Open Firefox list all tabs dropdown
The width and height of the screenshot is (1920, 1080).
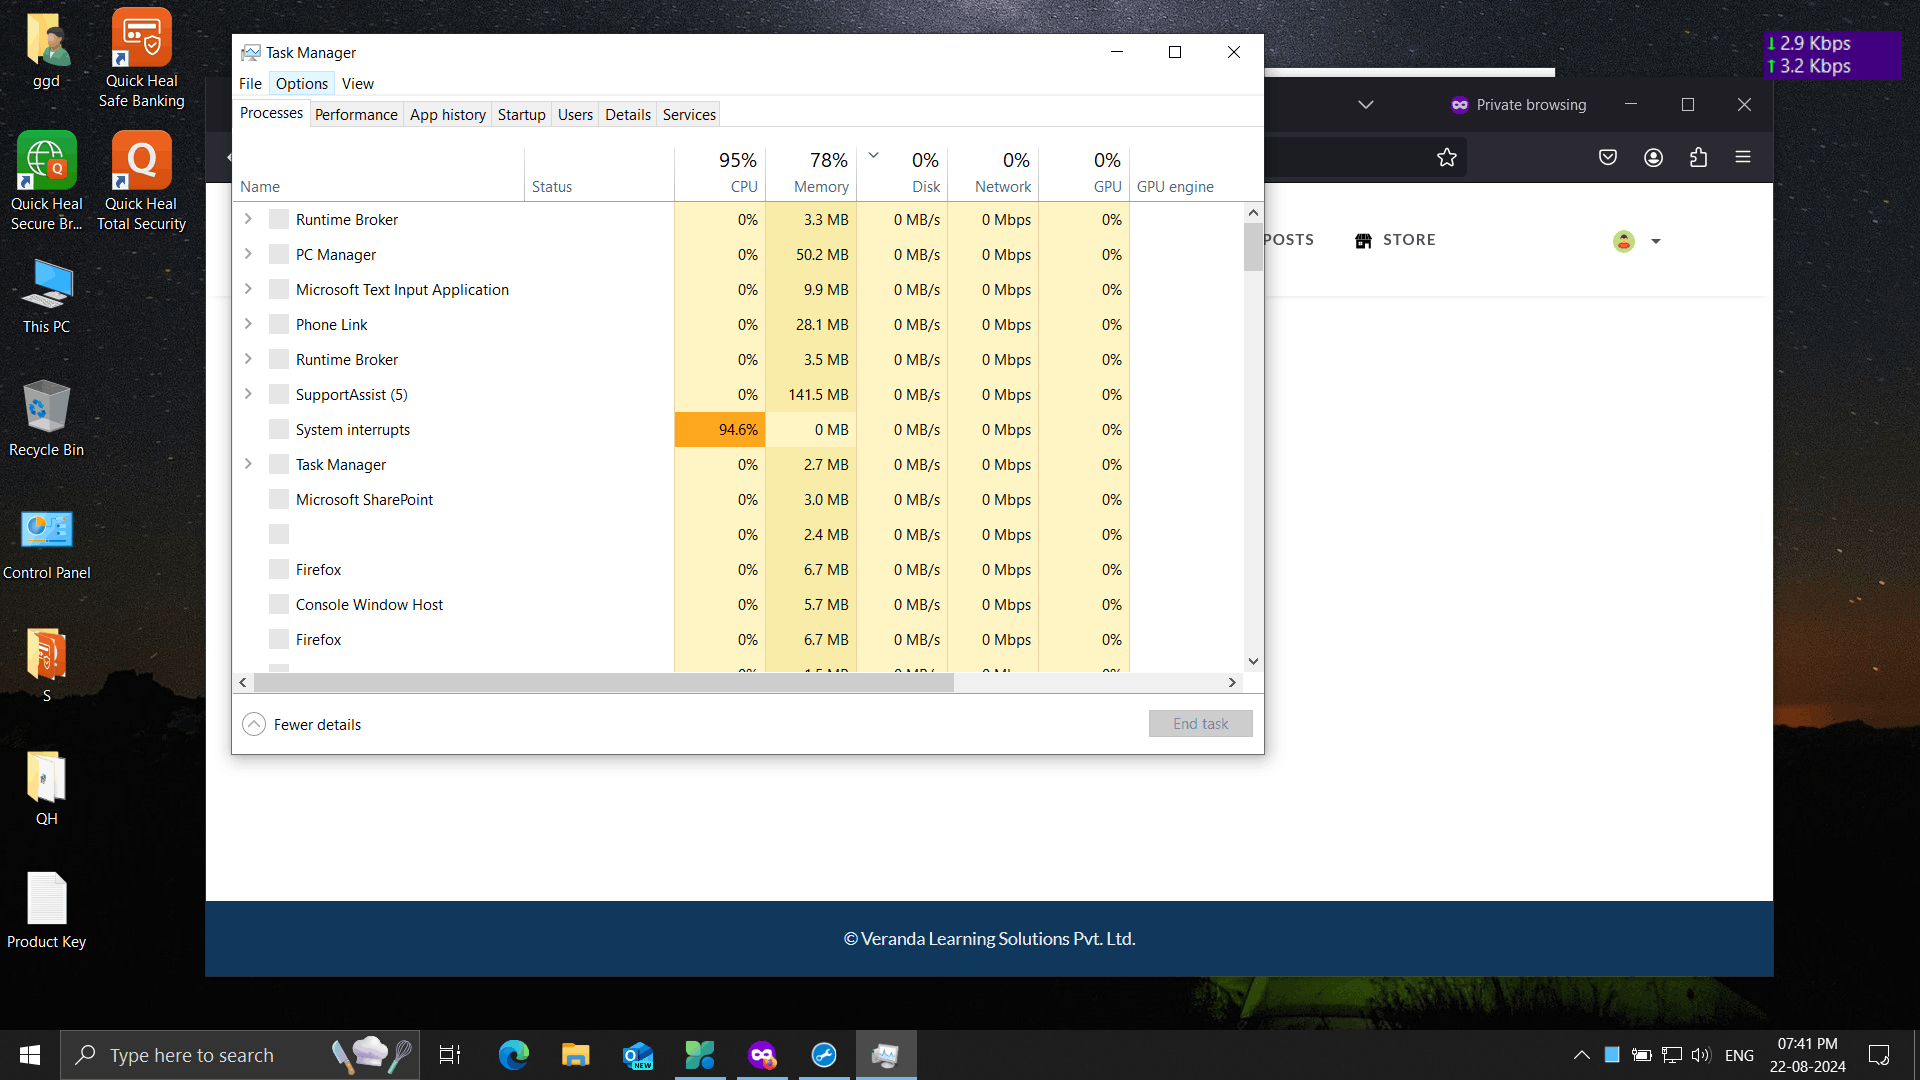point(1366,105)
